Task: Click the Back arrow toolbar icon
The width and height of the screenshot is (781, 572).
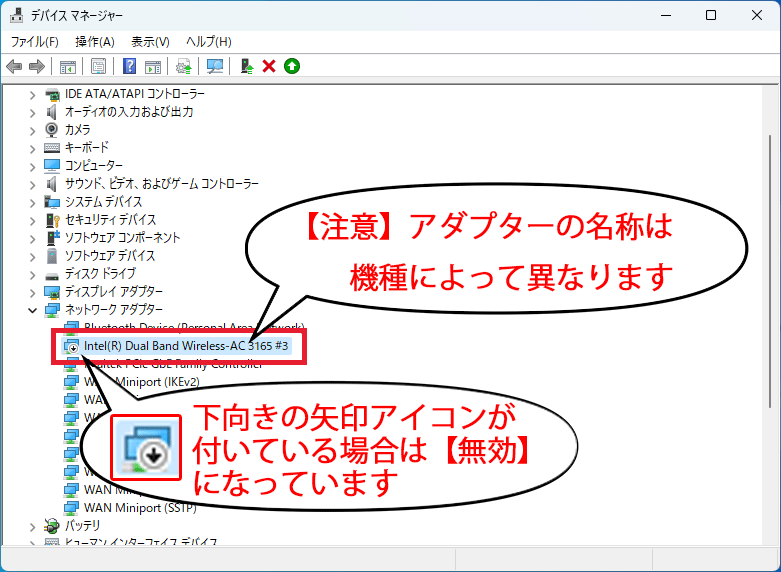Action: coord(14,66)
